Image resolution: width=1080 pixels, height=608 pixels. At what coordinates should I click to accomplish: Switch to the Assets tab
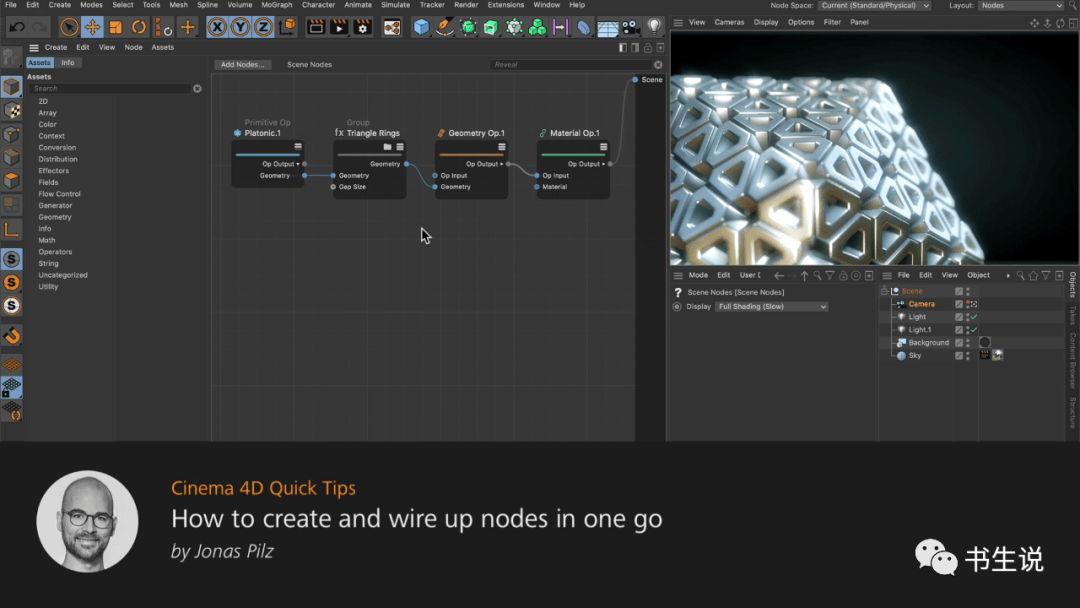pos(39,63)
